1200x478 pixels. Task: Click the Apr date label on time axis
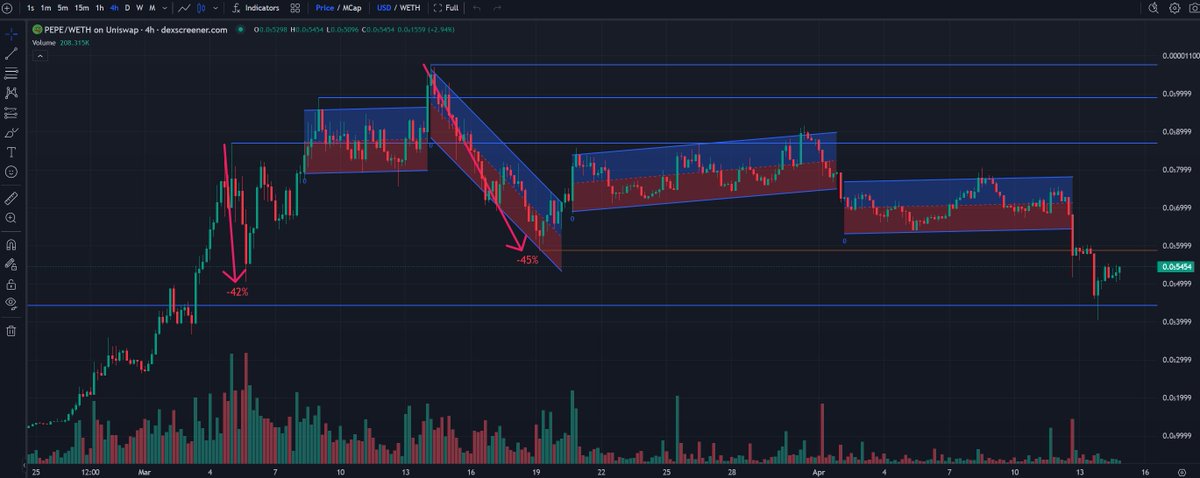point(820,470)
